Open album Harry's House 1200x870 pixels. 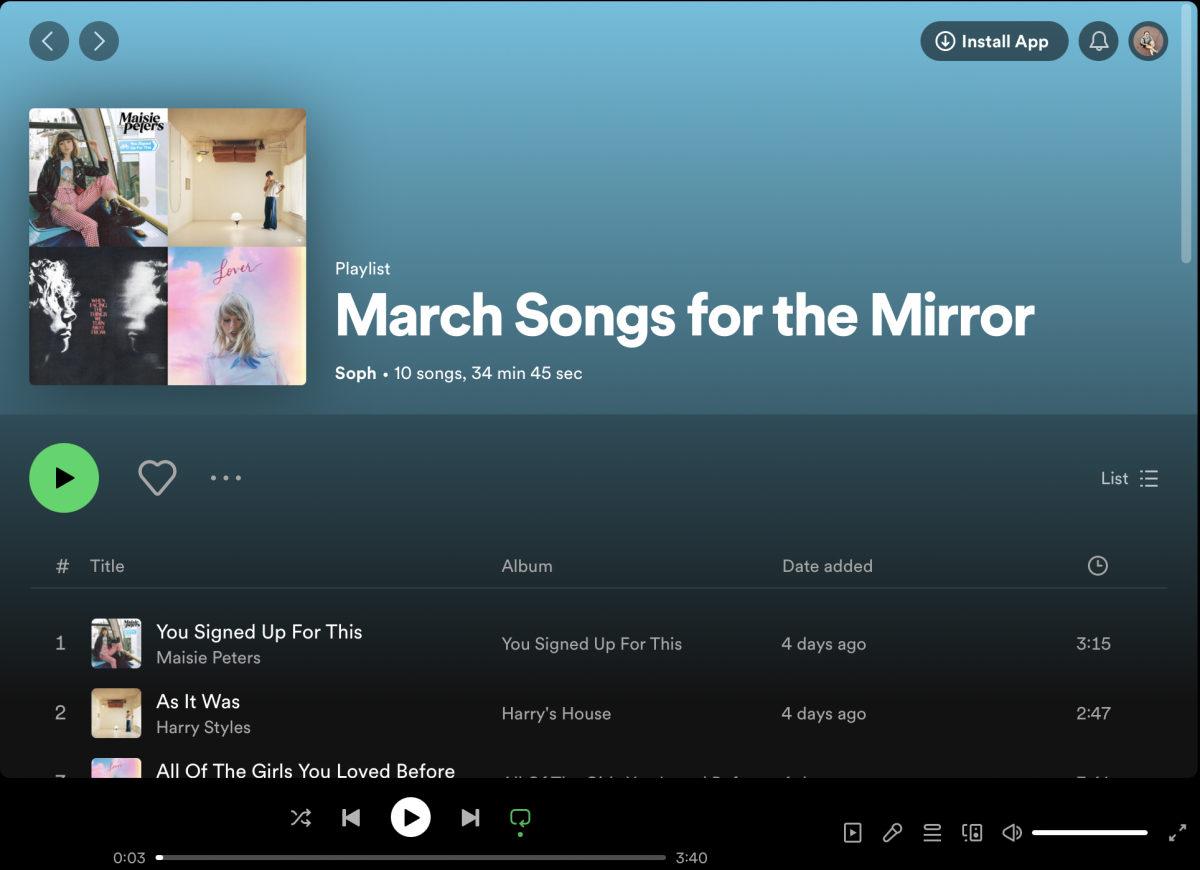click(x=556, y=714)
